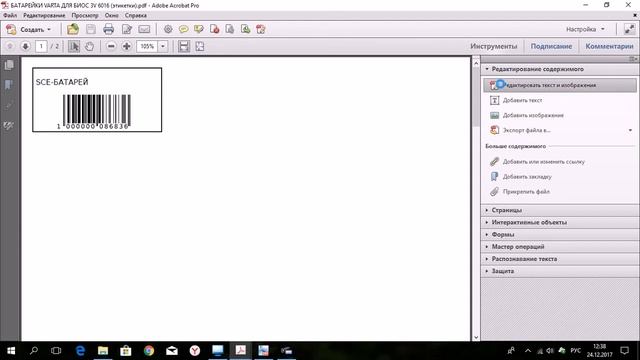Viewport: 640px width, 360px height.
Task: Go to the next page arrow
Action: click(25, 46)
